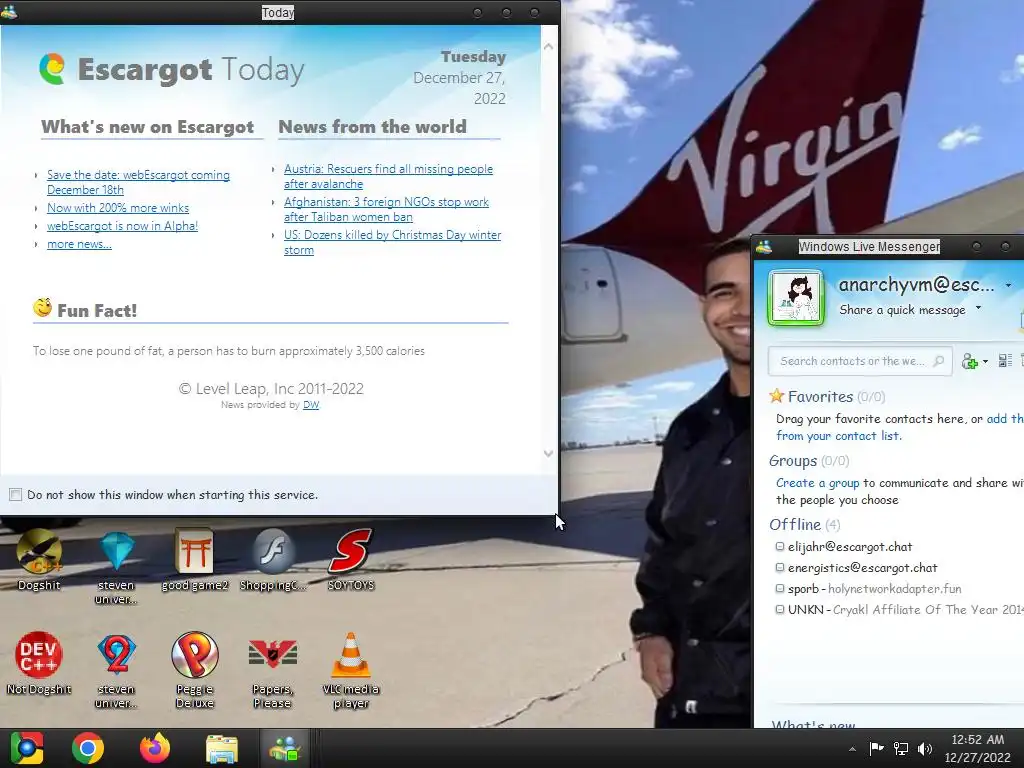1024x768 pixels.
Task: Click the Escargot logo in Today window
Action: click(x=52, y=69)
